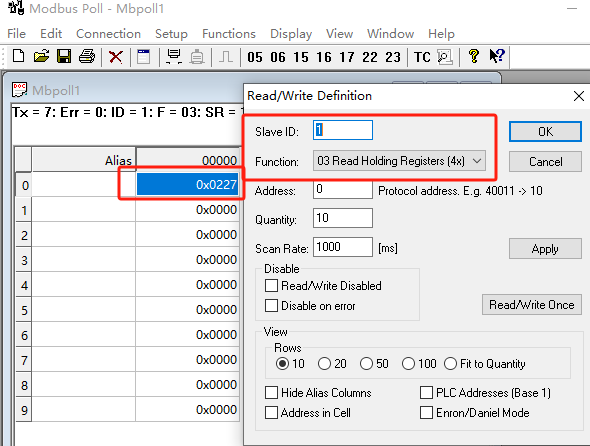Open the Functions menu
This screenshot has width=590, height=446.
[229, 34]
